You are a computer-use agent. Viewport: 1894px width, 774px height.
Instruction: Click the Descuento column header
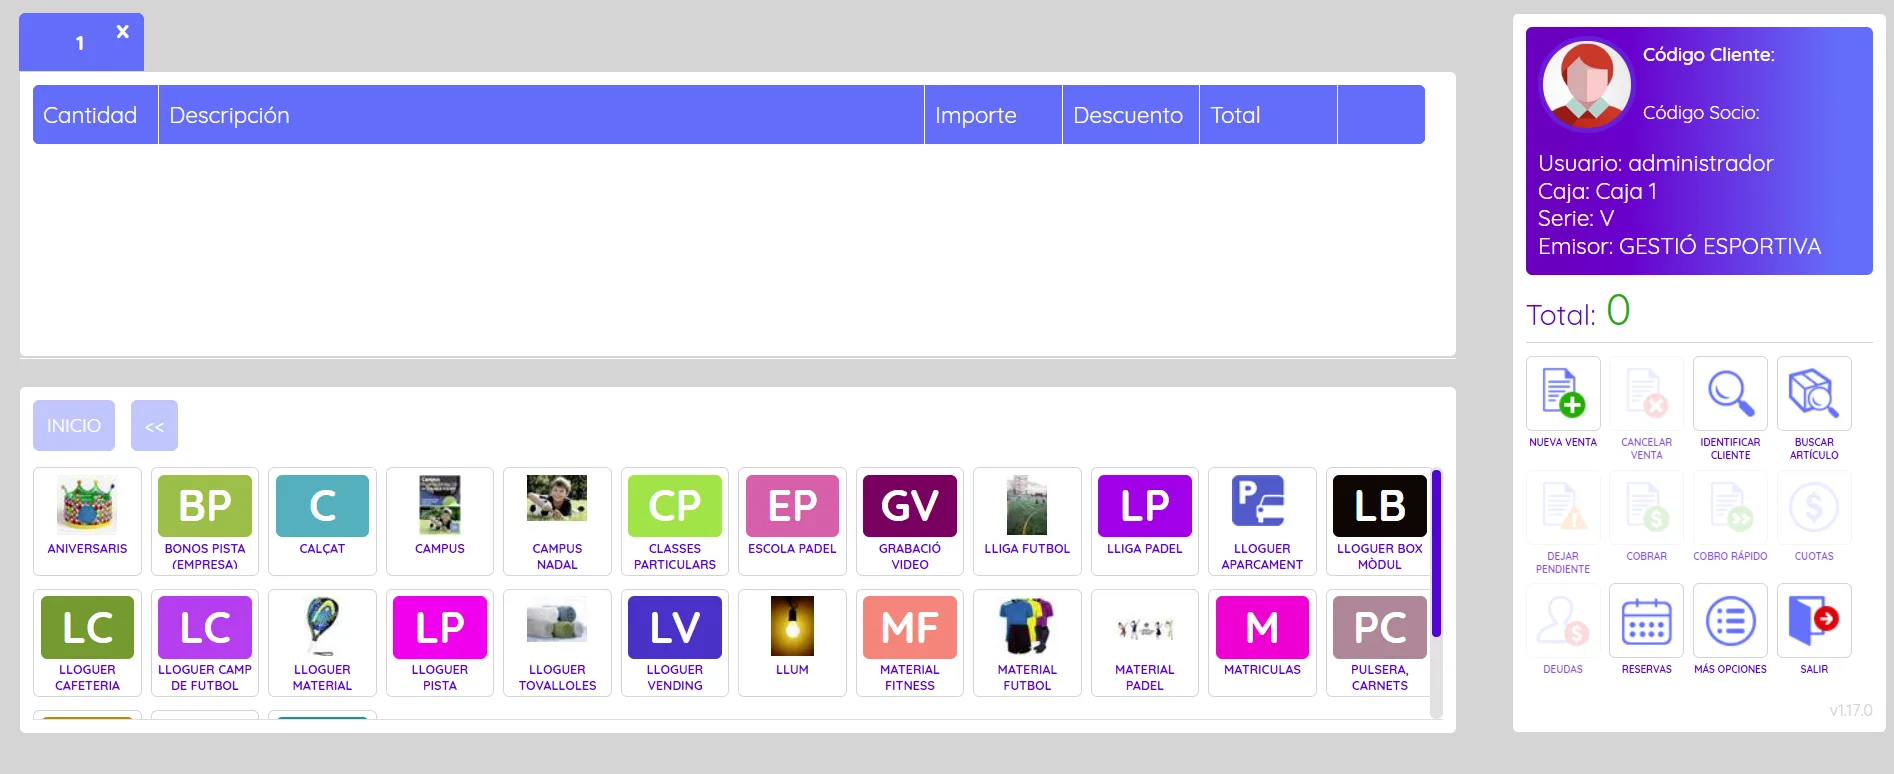coord(1131,115)
